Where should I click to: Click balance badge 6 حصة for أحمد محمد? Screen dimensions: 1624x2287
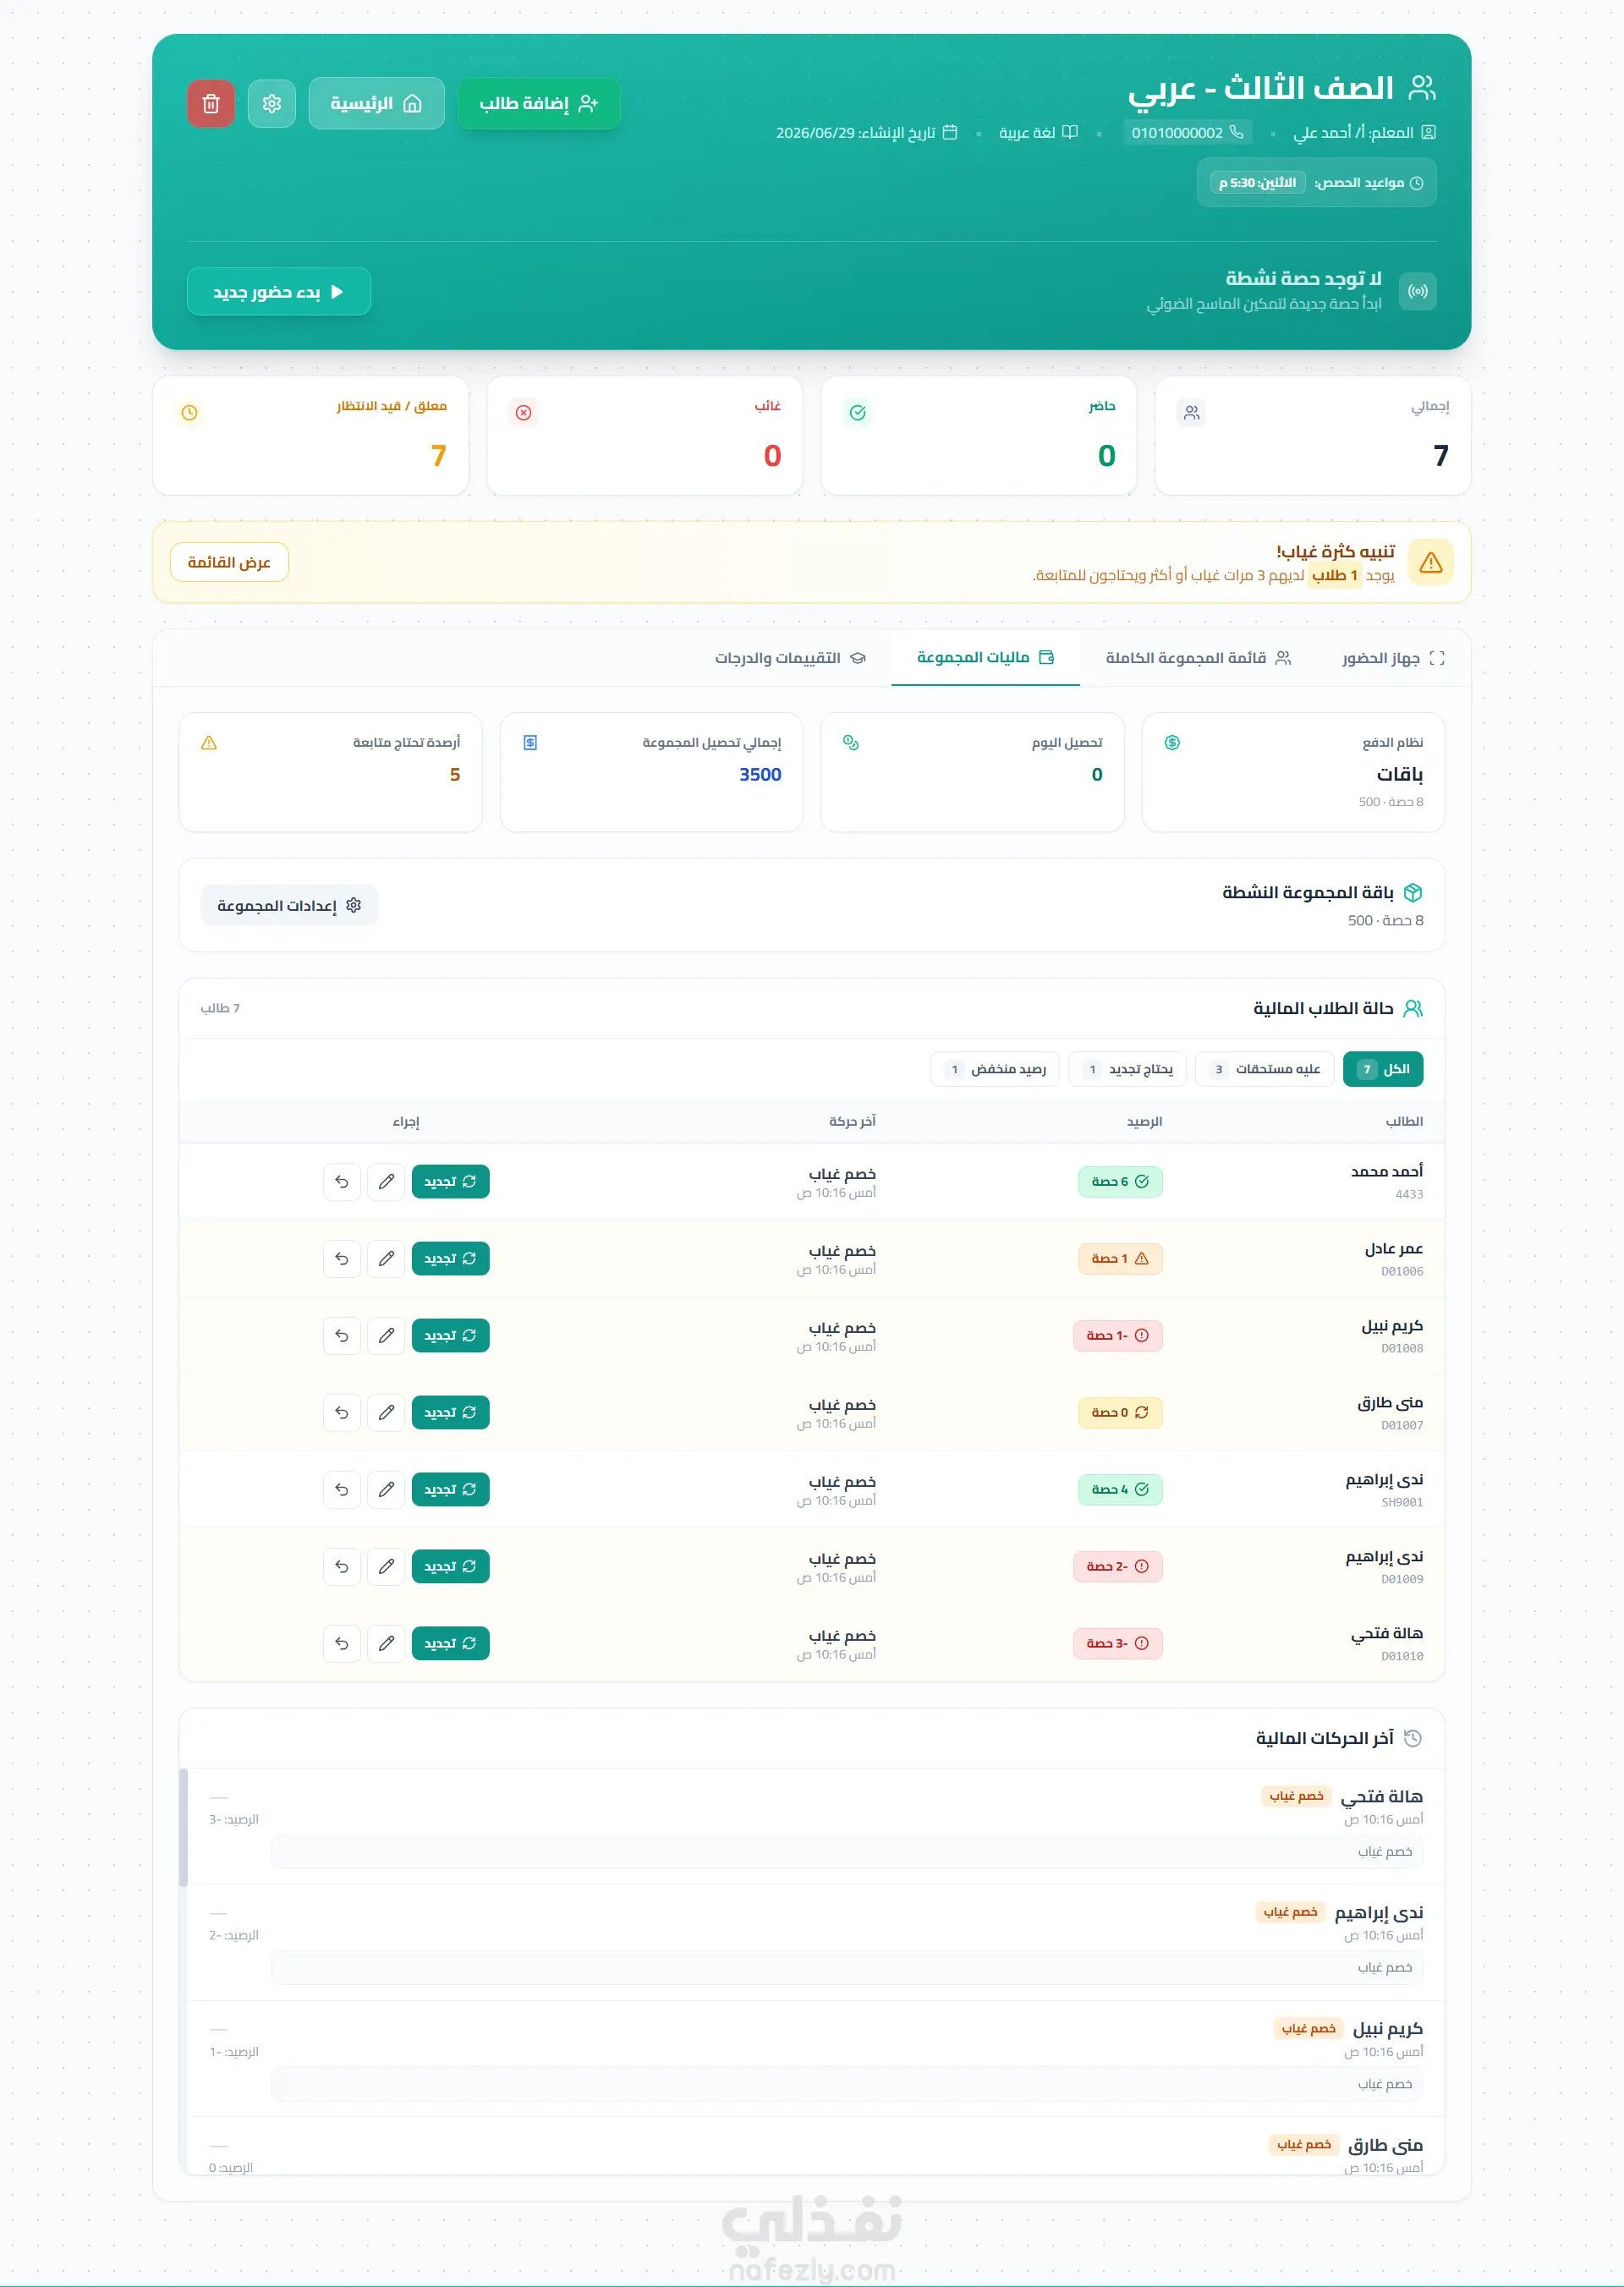1120,1182
